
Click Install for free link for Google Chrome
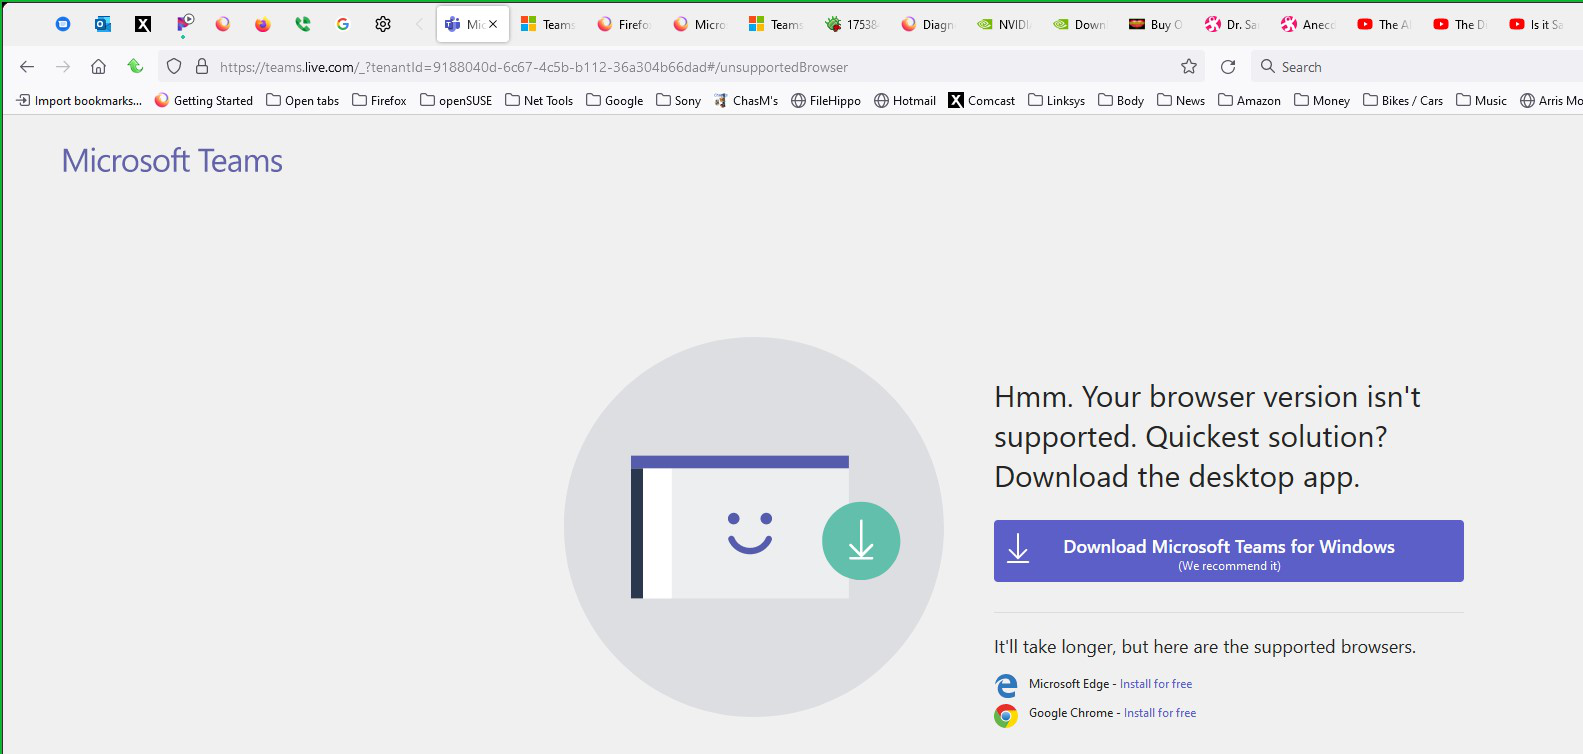coord(1159,713)
